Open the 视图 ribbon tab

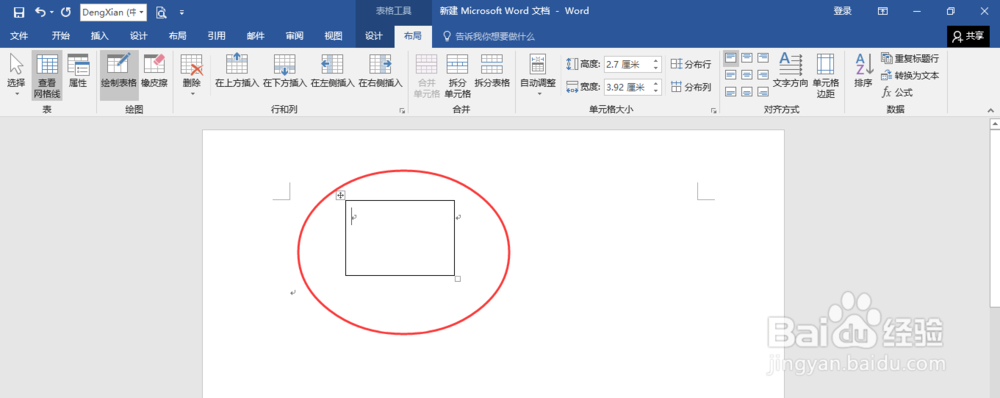[334, 36]
